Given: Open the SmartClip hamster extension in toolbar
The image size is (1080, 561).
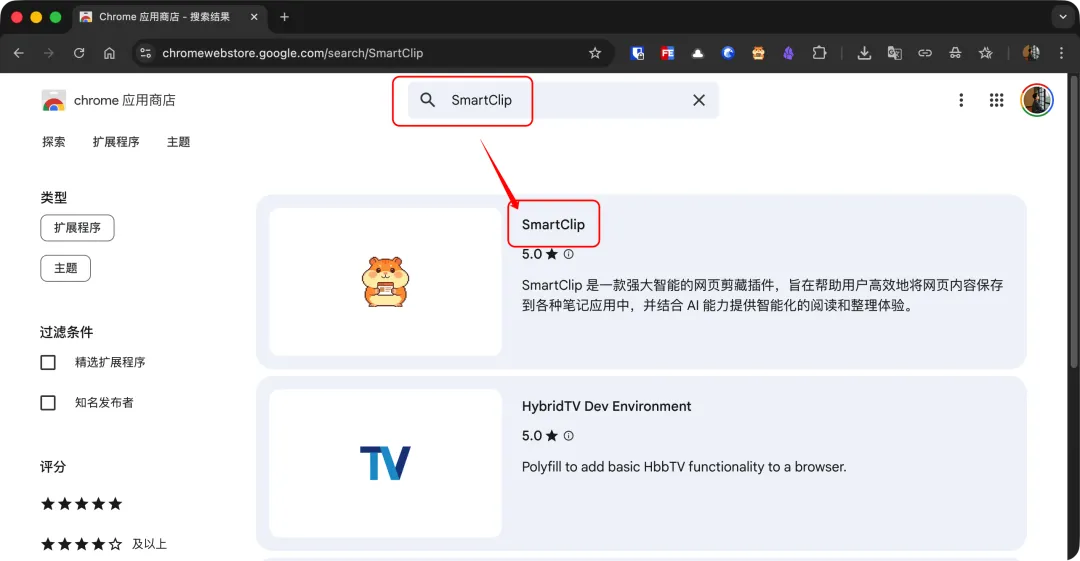Looking at the screenshot, I should (758, 53).
